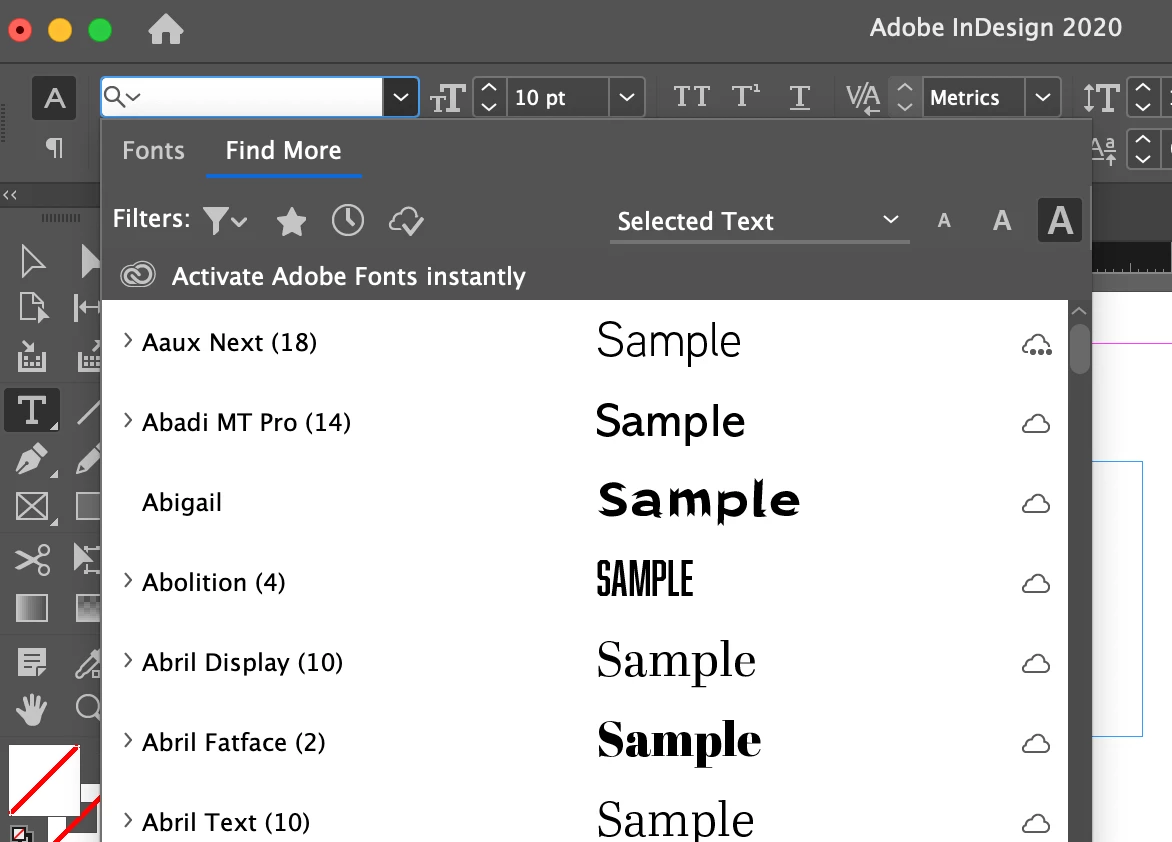Switch to the Find More tab
Screen dimensions: 1172x842
click(x=284, y=151)
